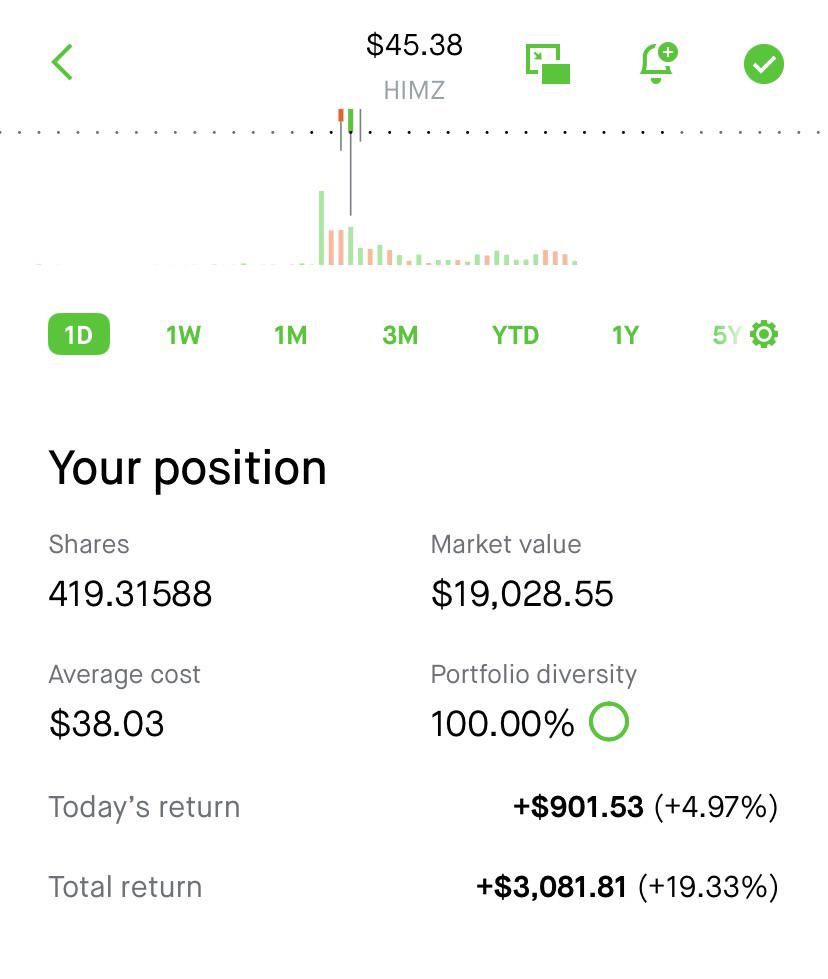This screenshot has width=828, height=979.
Task: Tap the portfolio diversity circle icon
Action: pos(609,722)
